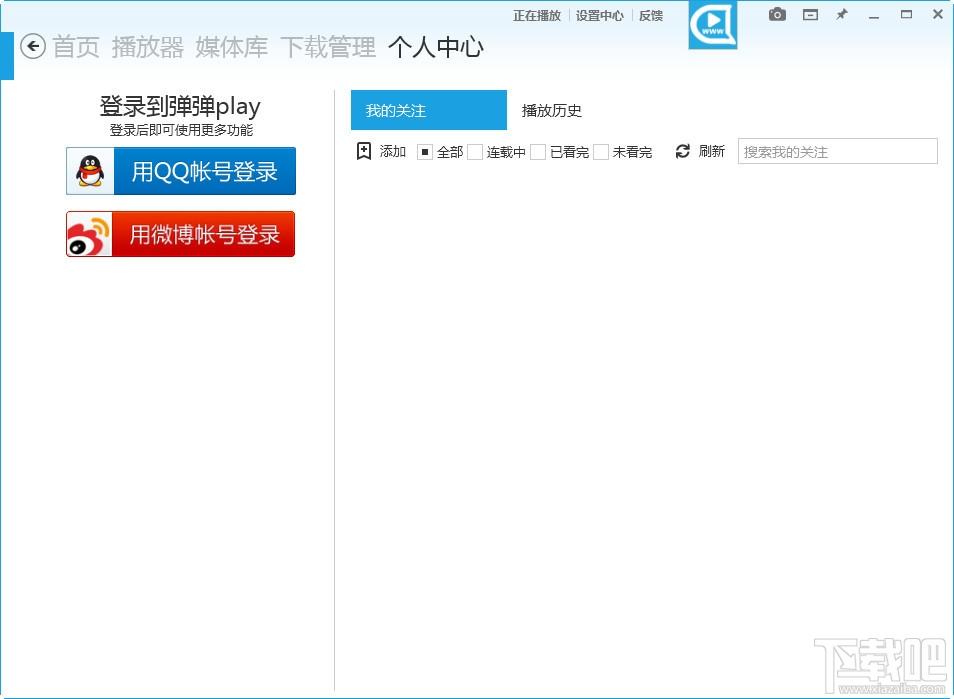Open the 设置中心 link
This screenshot has width=954, height=699.
(x=600, y=16)
